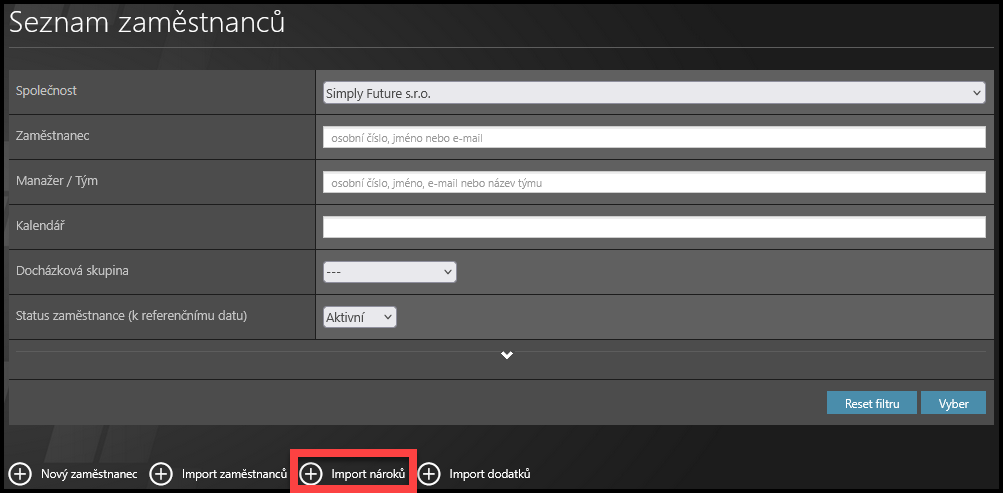Focus the Manažer / Tým input field

(x=654, y=182)
